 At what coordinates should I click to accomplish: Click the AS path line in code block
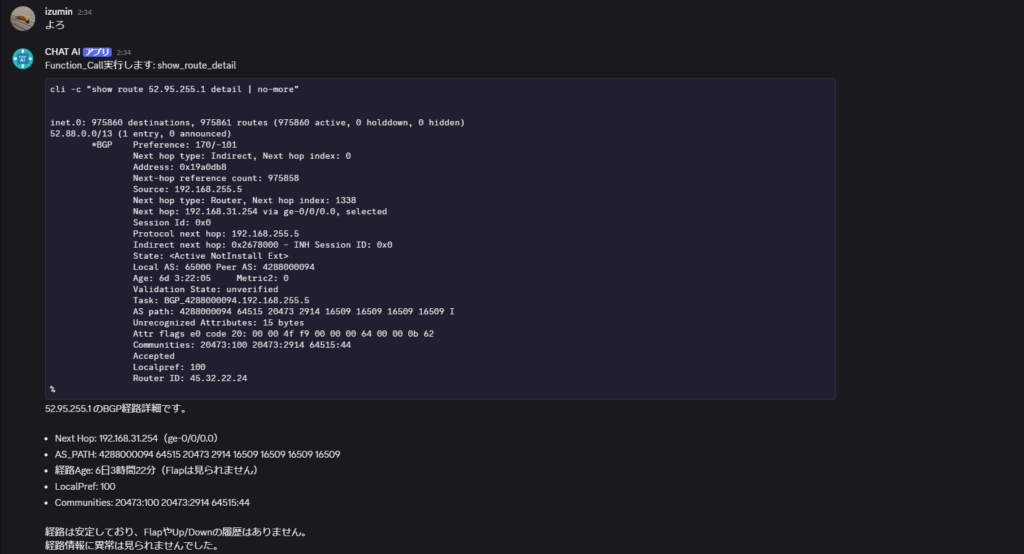tap(293, 312)
